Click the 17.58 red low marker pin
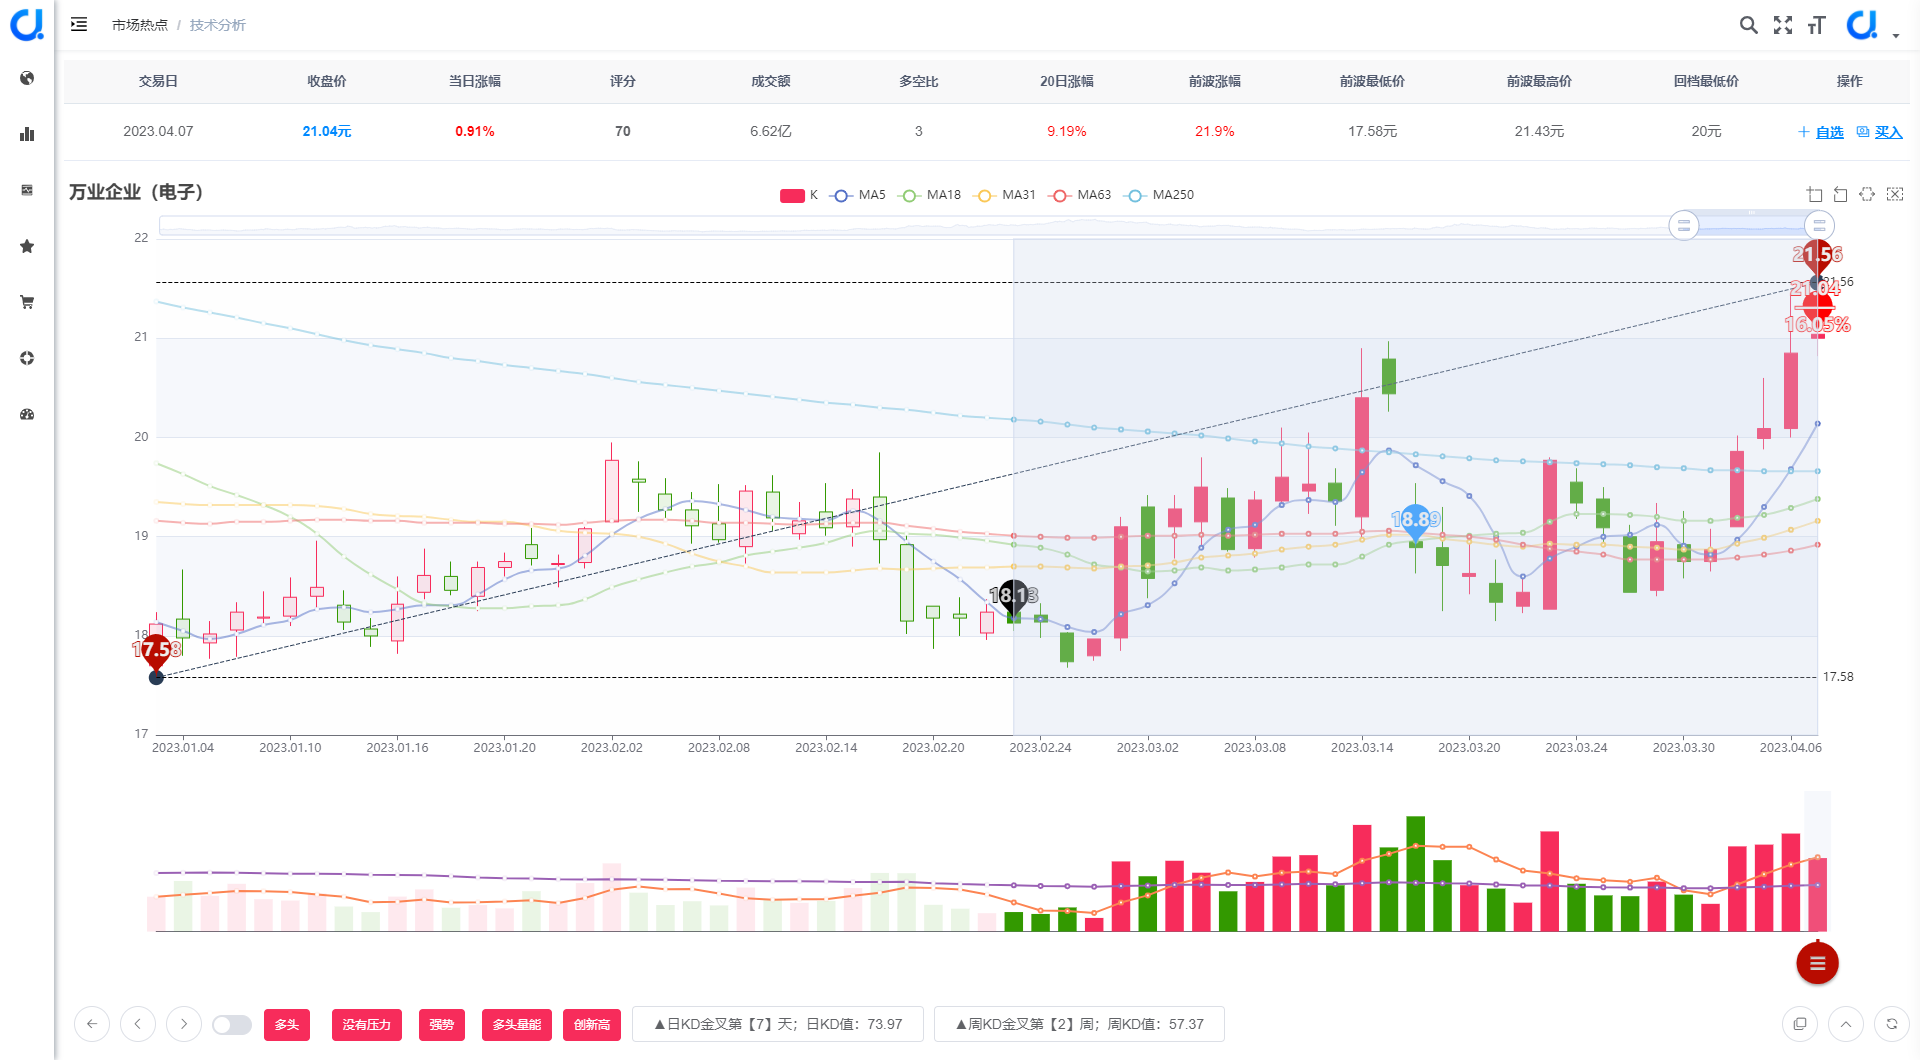 156,651
